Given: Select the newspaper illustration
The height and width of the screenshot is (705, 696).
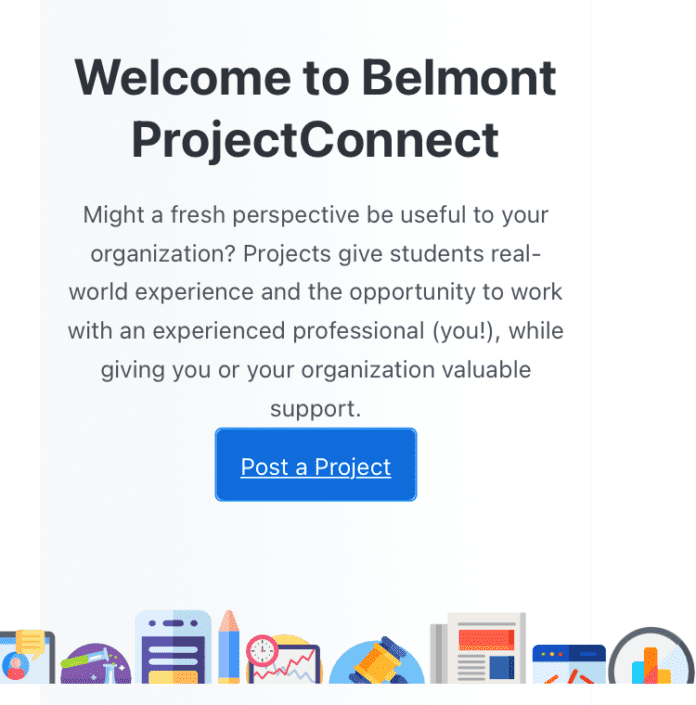Looking at the screenshot, I should pyautogui.click(x=478, y=648).
